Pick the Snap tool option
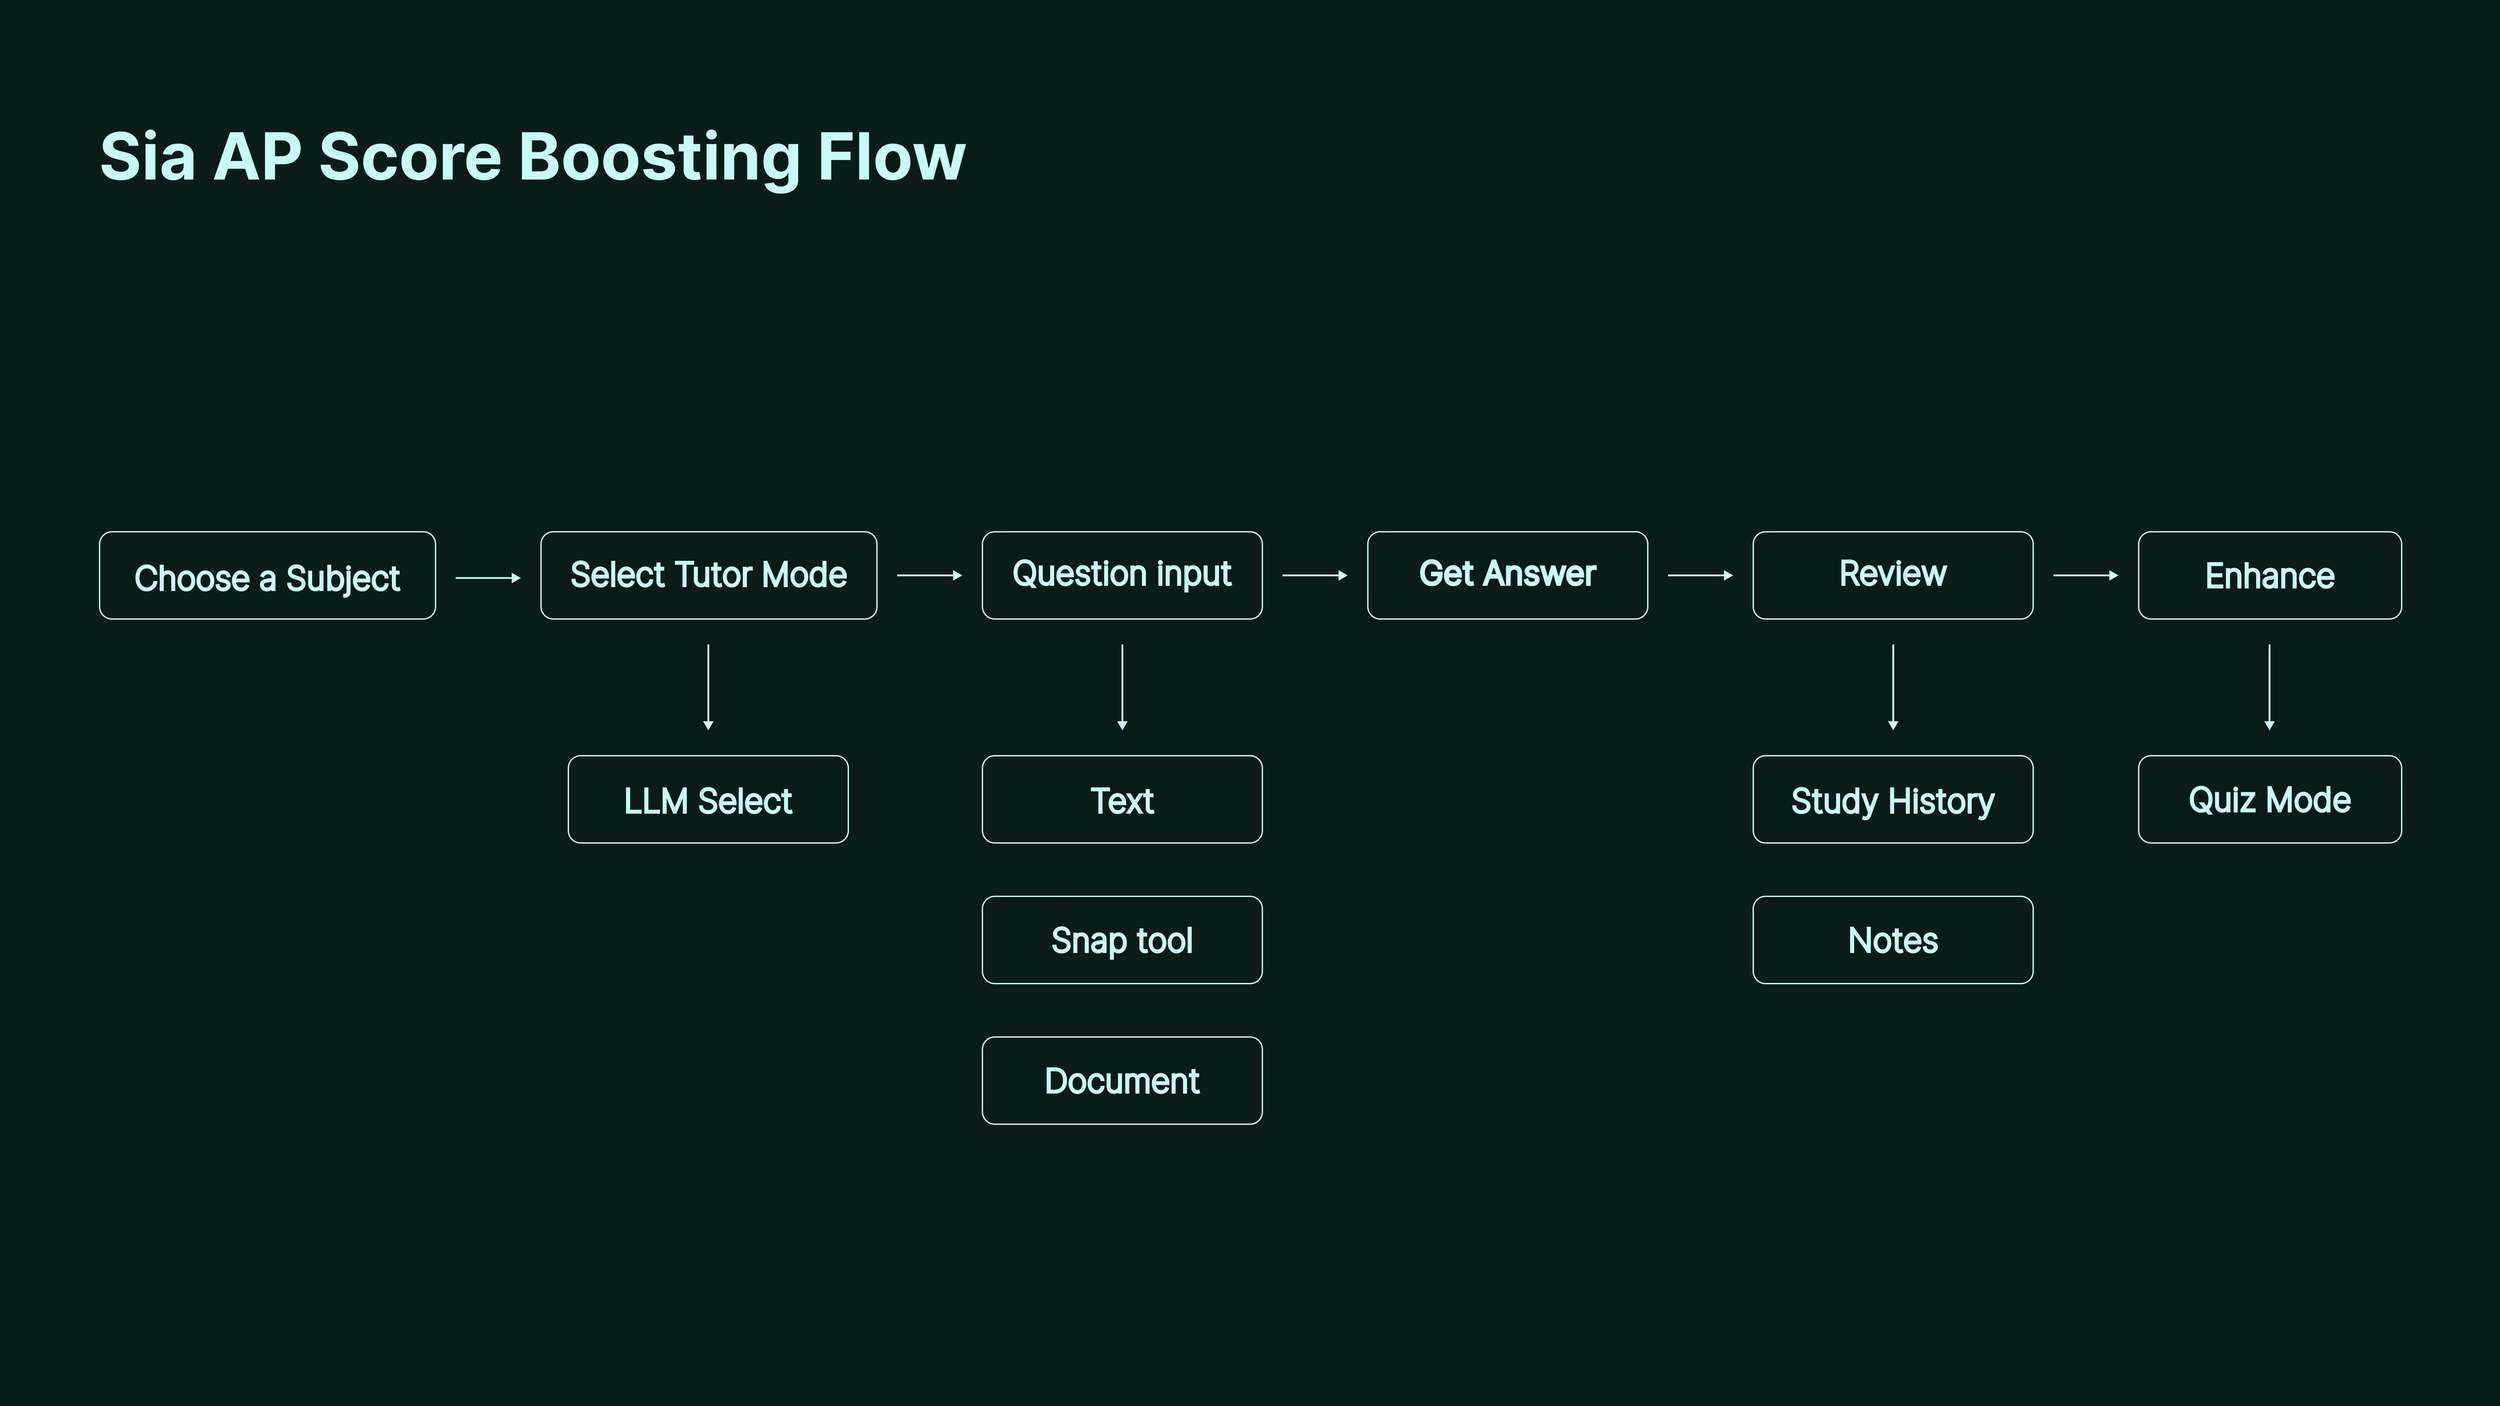The height and width of the screenshot is (1406, 2500). click(1122, 940)
